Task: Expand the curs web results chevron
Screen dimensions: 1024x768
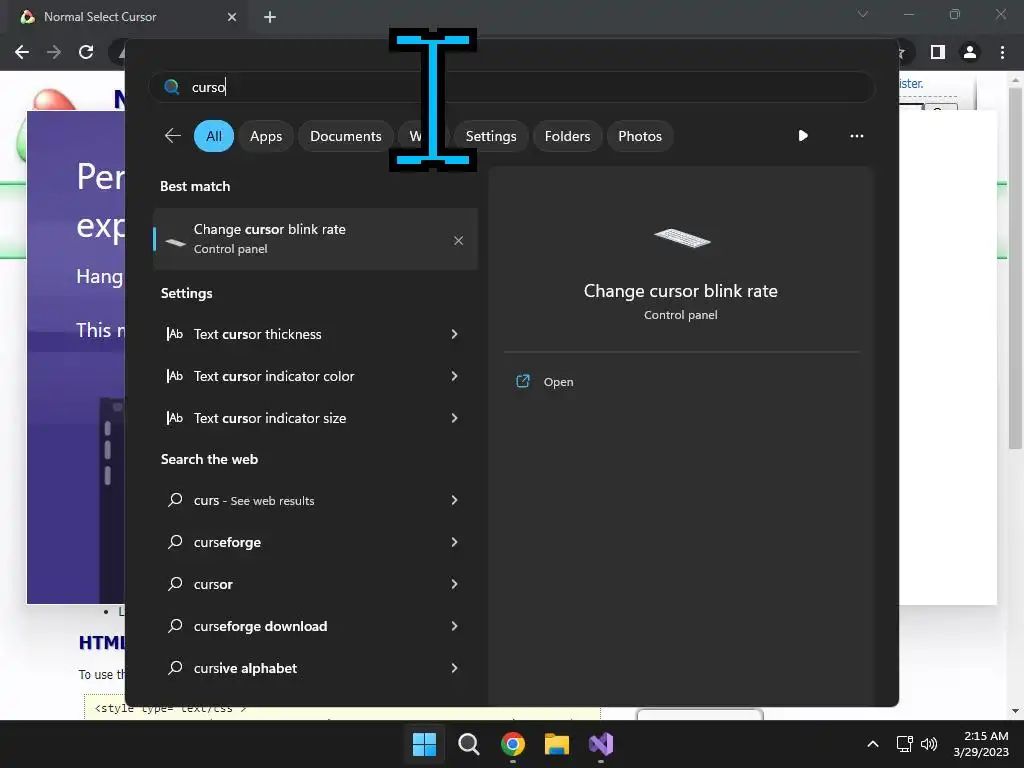Action: pyautogui.click(x=455, y=500)
